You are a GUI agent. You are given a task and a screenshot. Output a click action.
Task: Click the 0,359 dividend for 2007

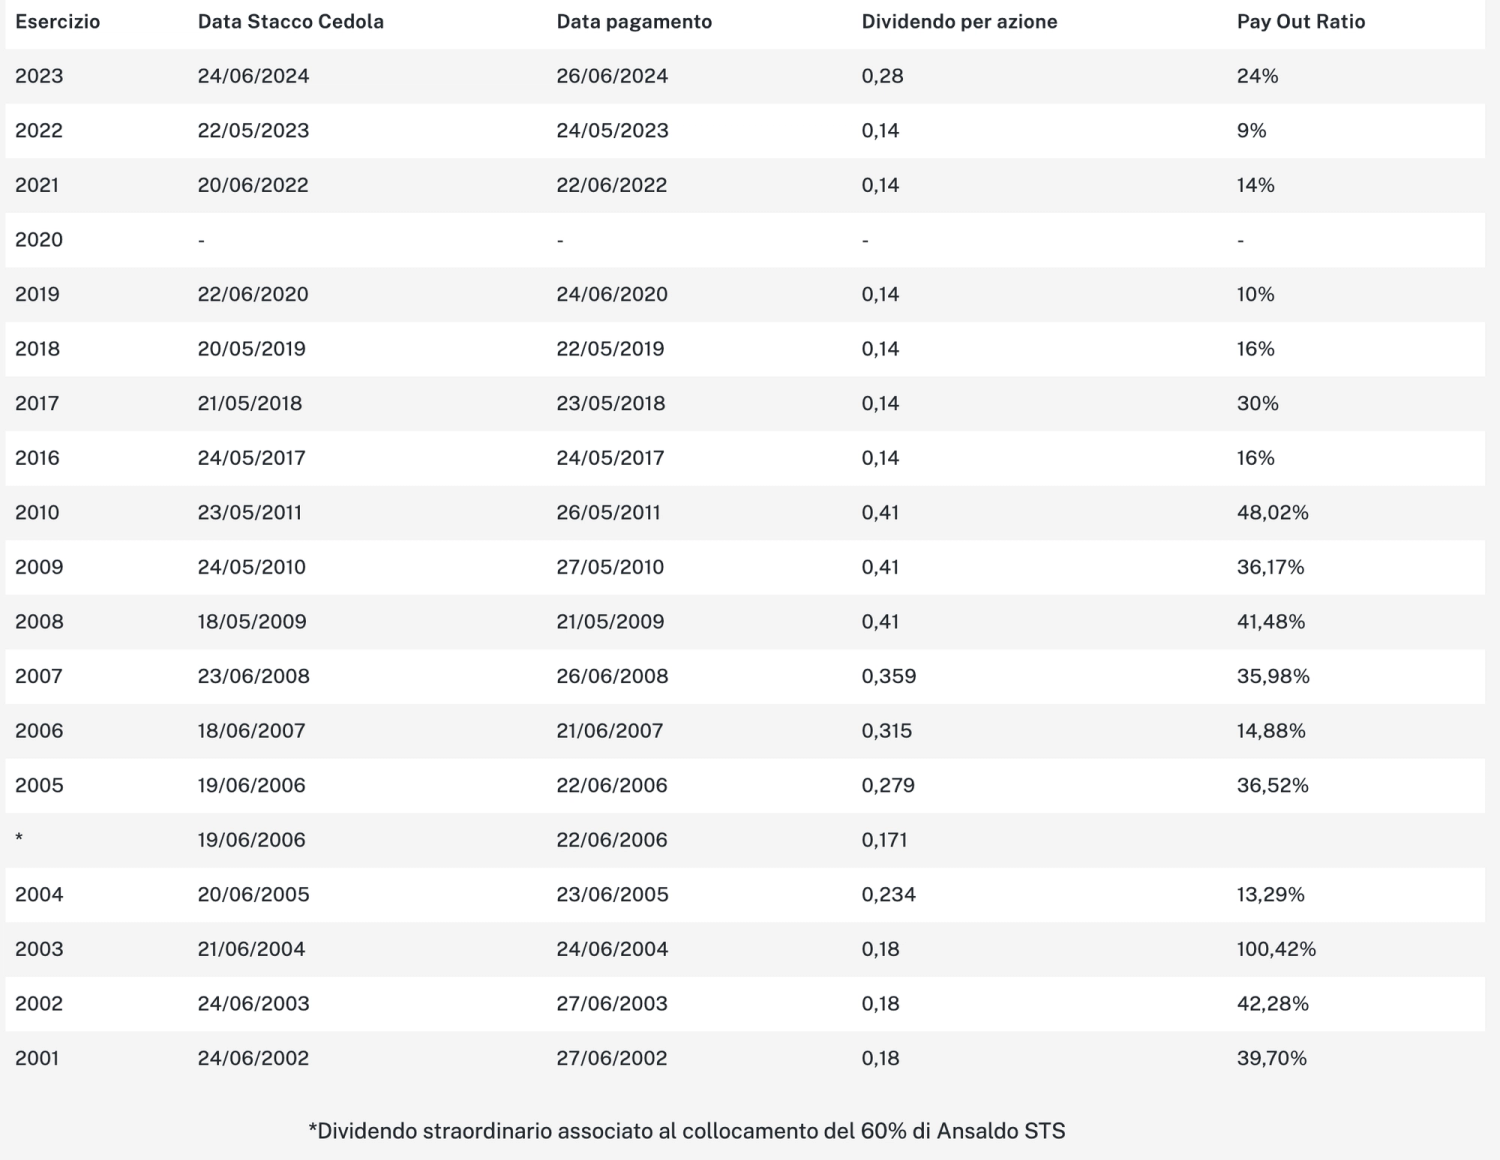pyautogui.click(x=889, y=676)
